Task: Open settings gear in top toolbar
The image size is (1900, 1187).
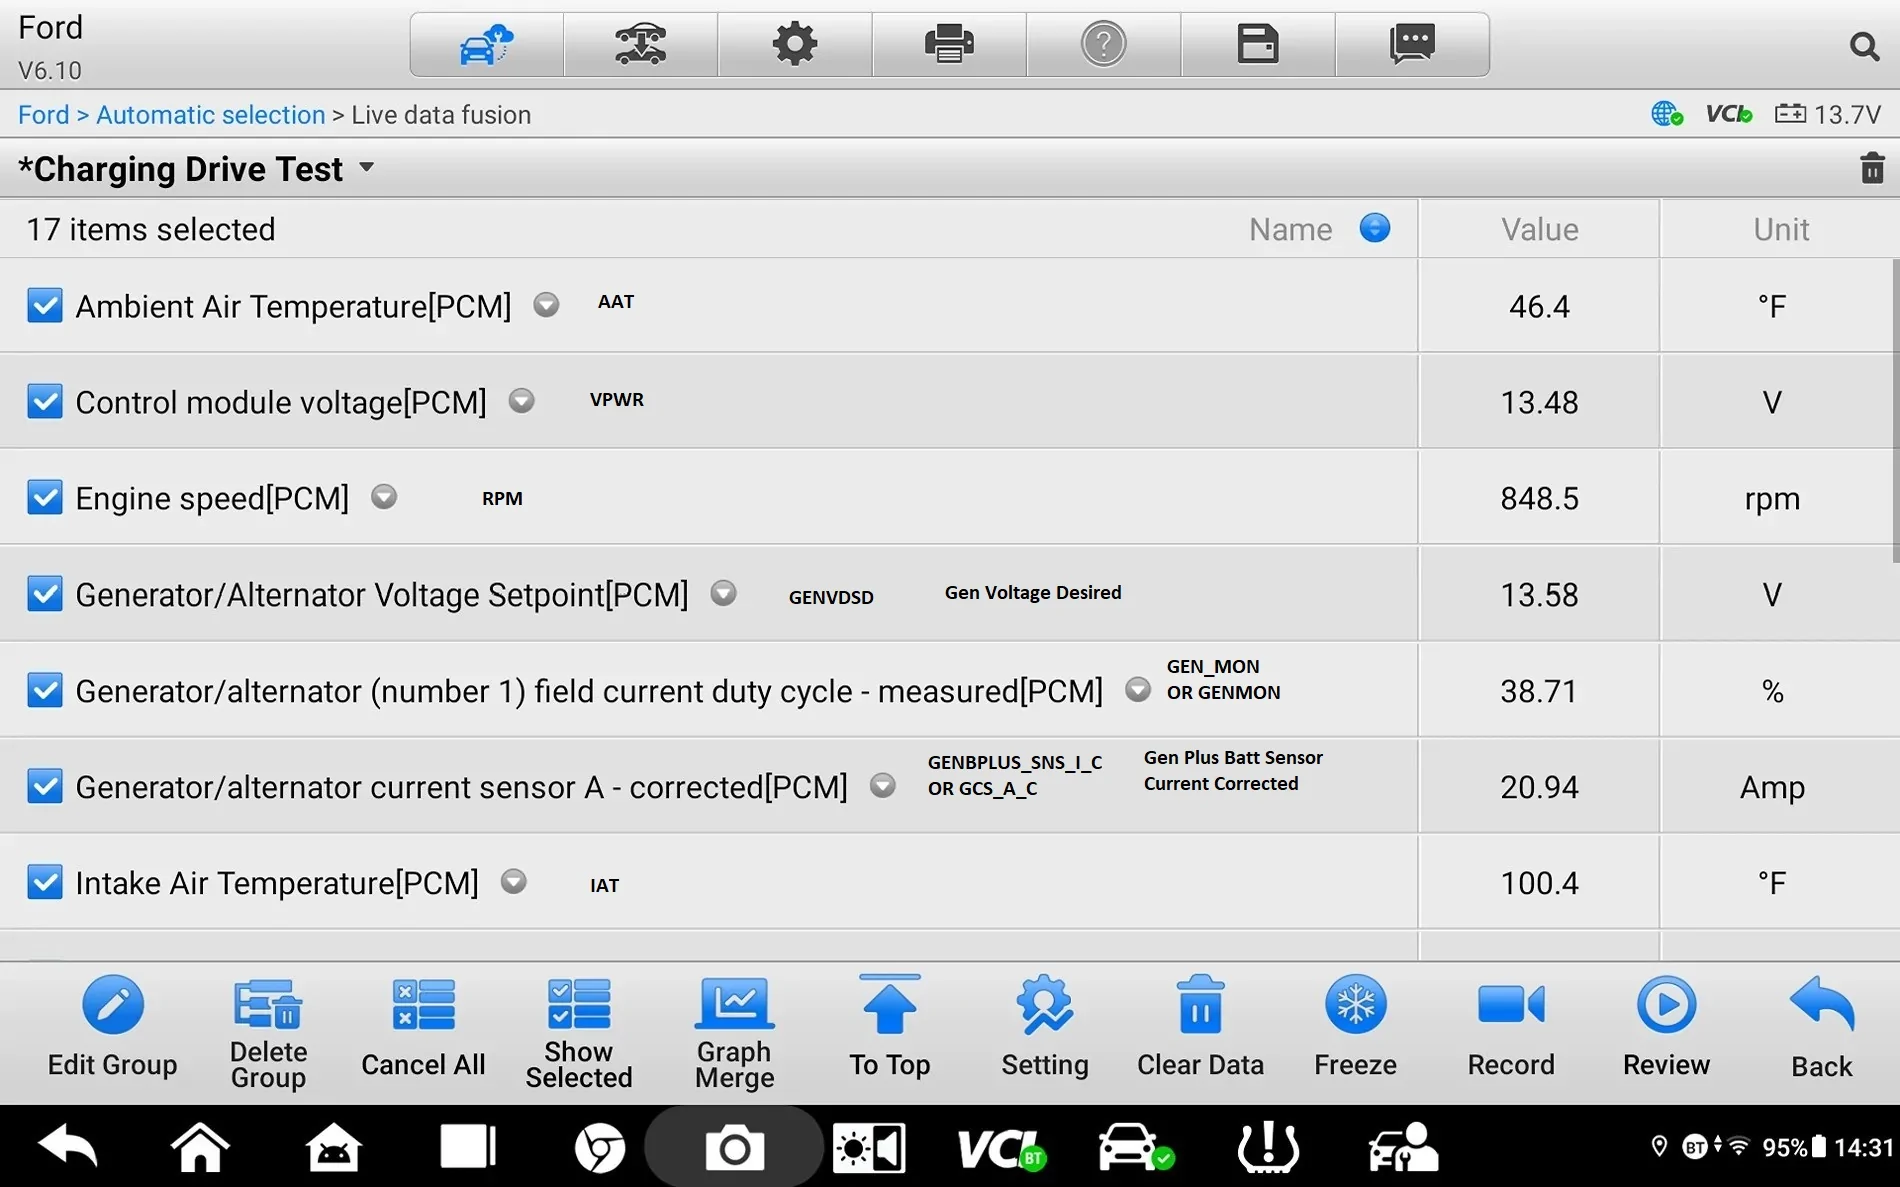Action: pos(795,45)
